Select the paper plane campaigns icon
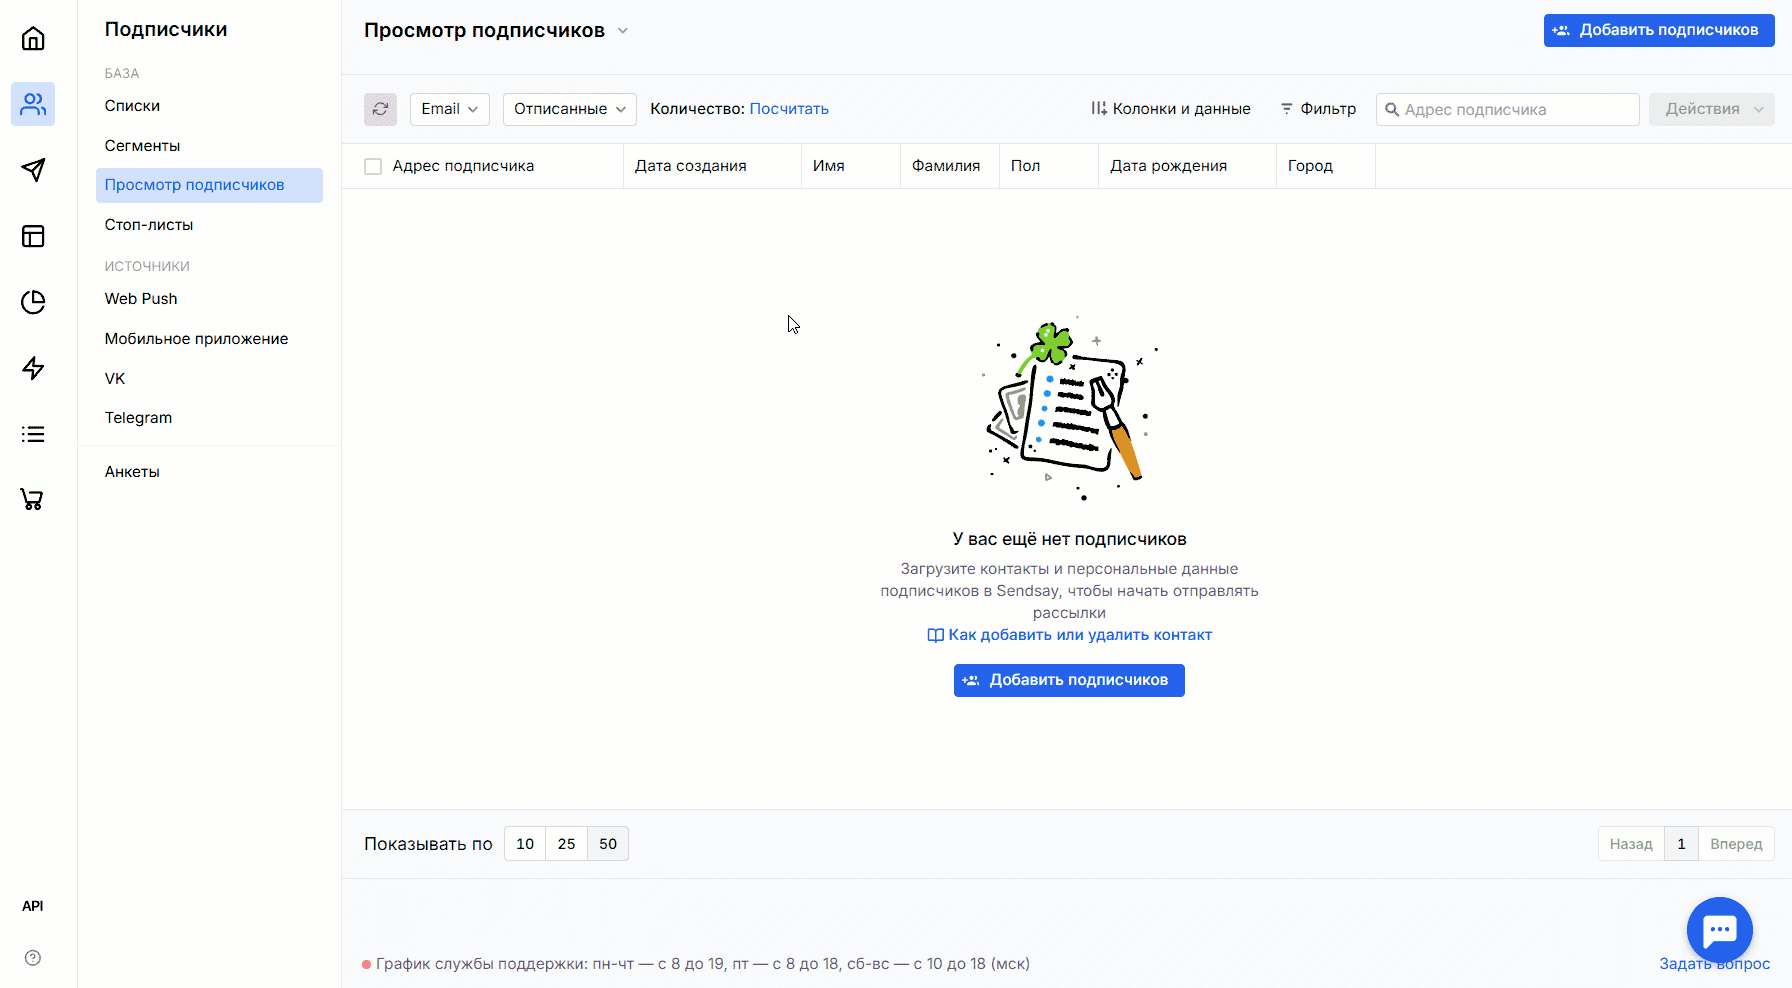This screenshot has width=1792, height=988. [x=33, y=170]
